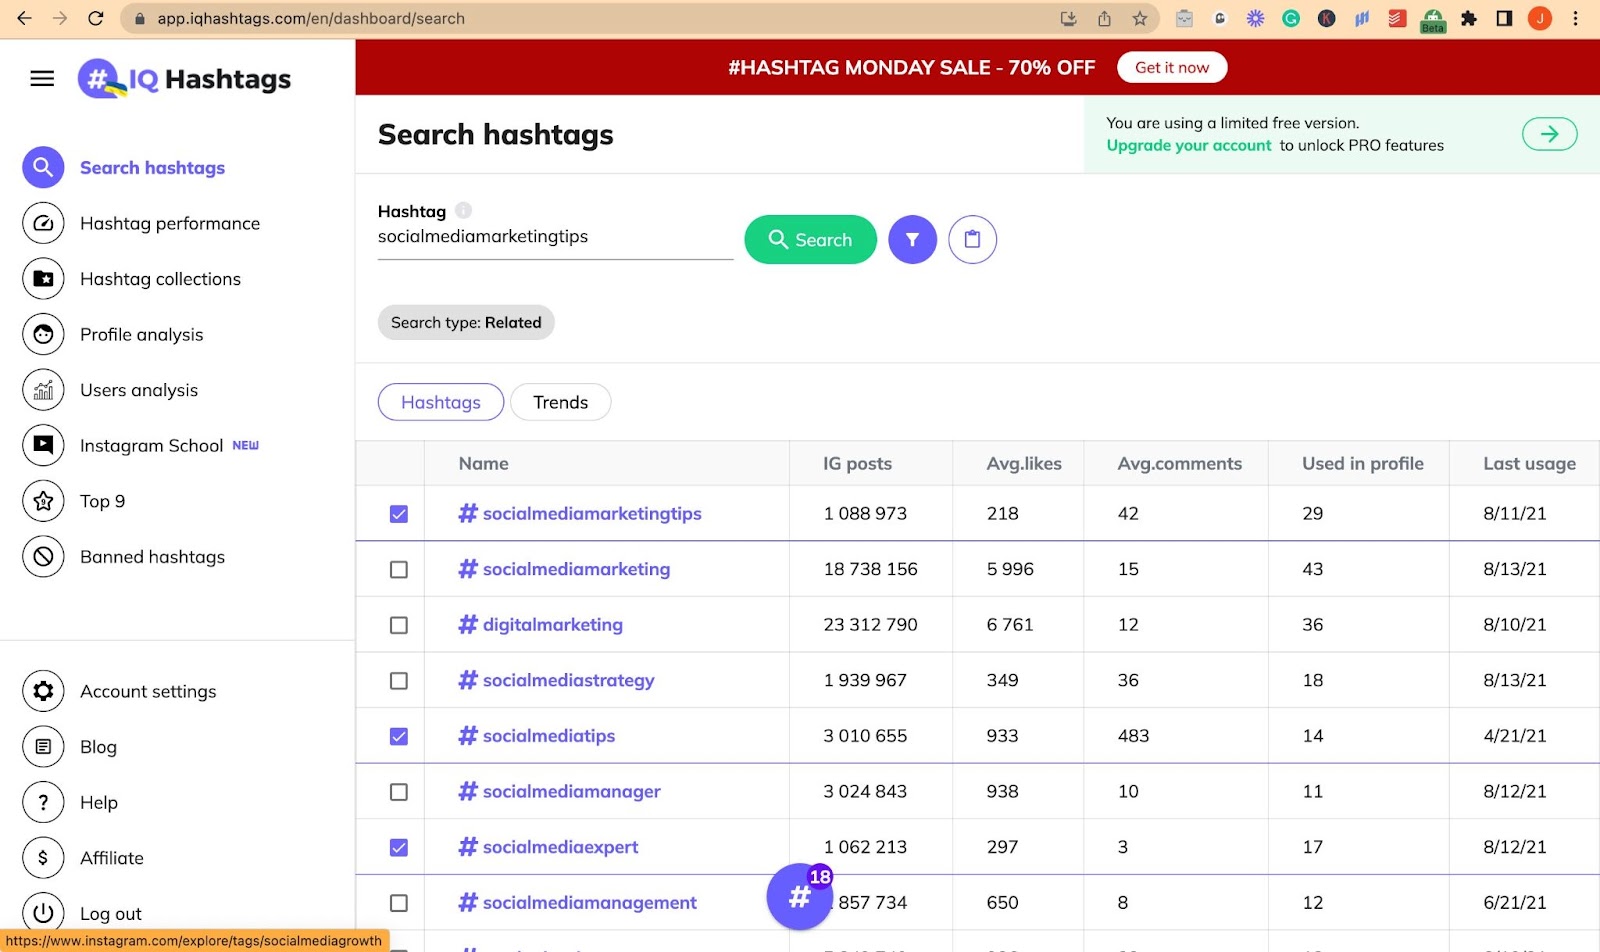Image resolution: width=1600 pixels, height=952 pixels.
Task: Check the socialmediamarketing row checkbox
Action: coord(399,569)
